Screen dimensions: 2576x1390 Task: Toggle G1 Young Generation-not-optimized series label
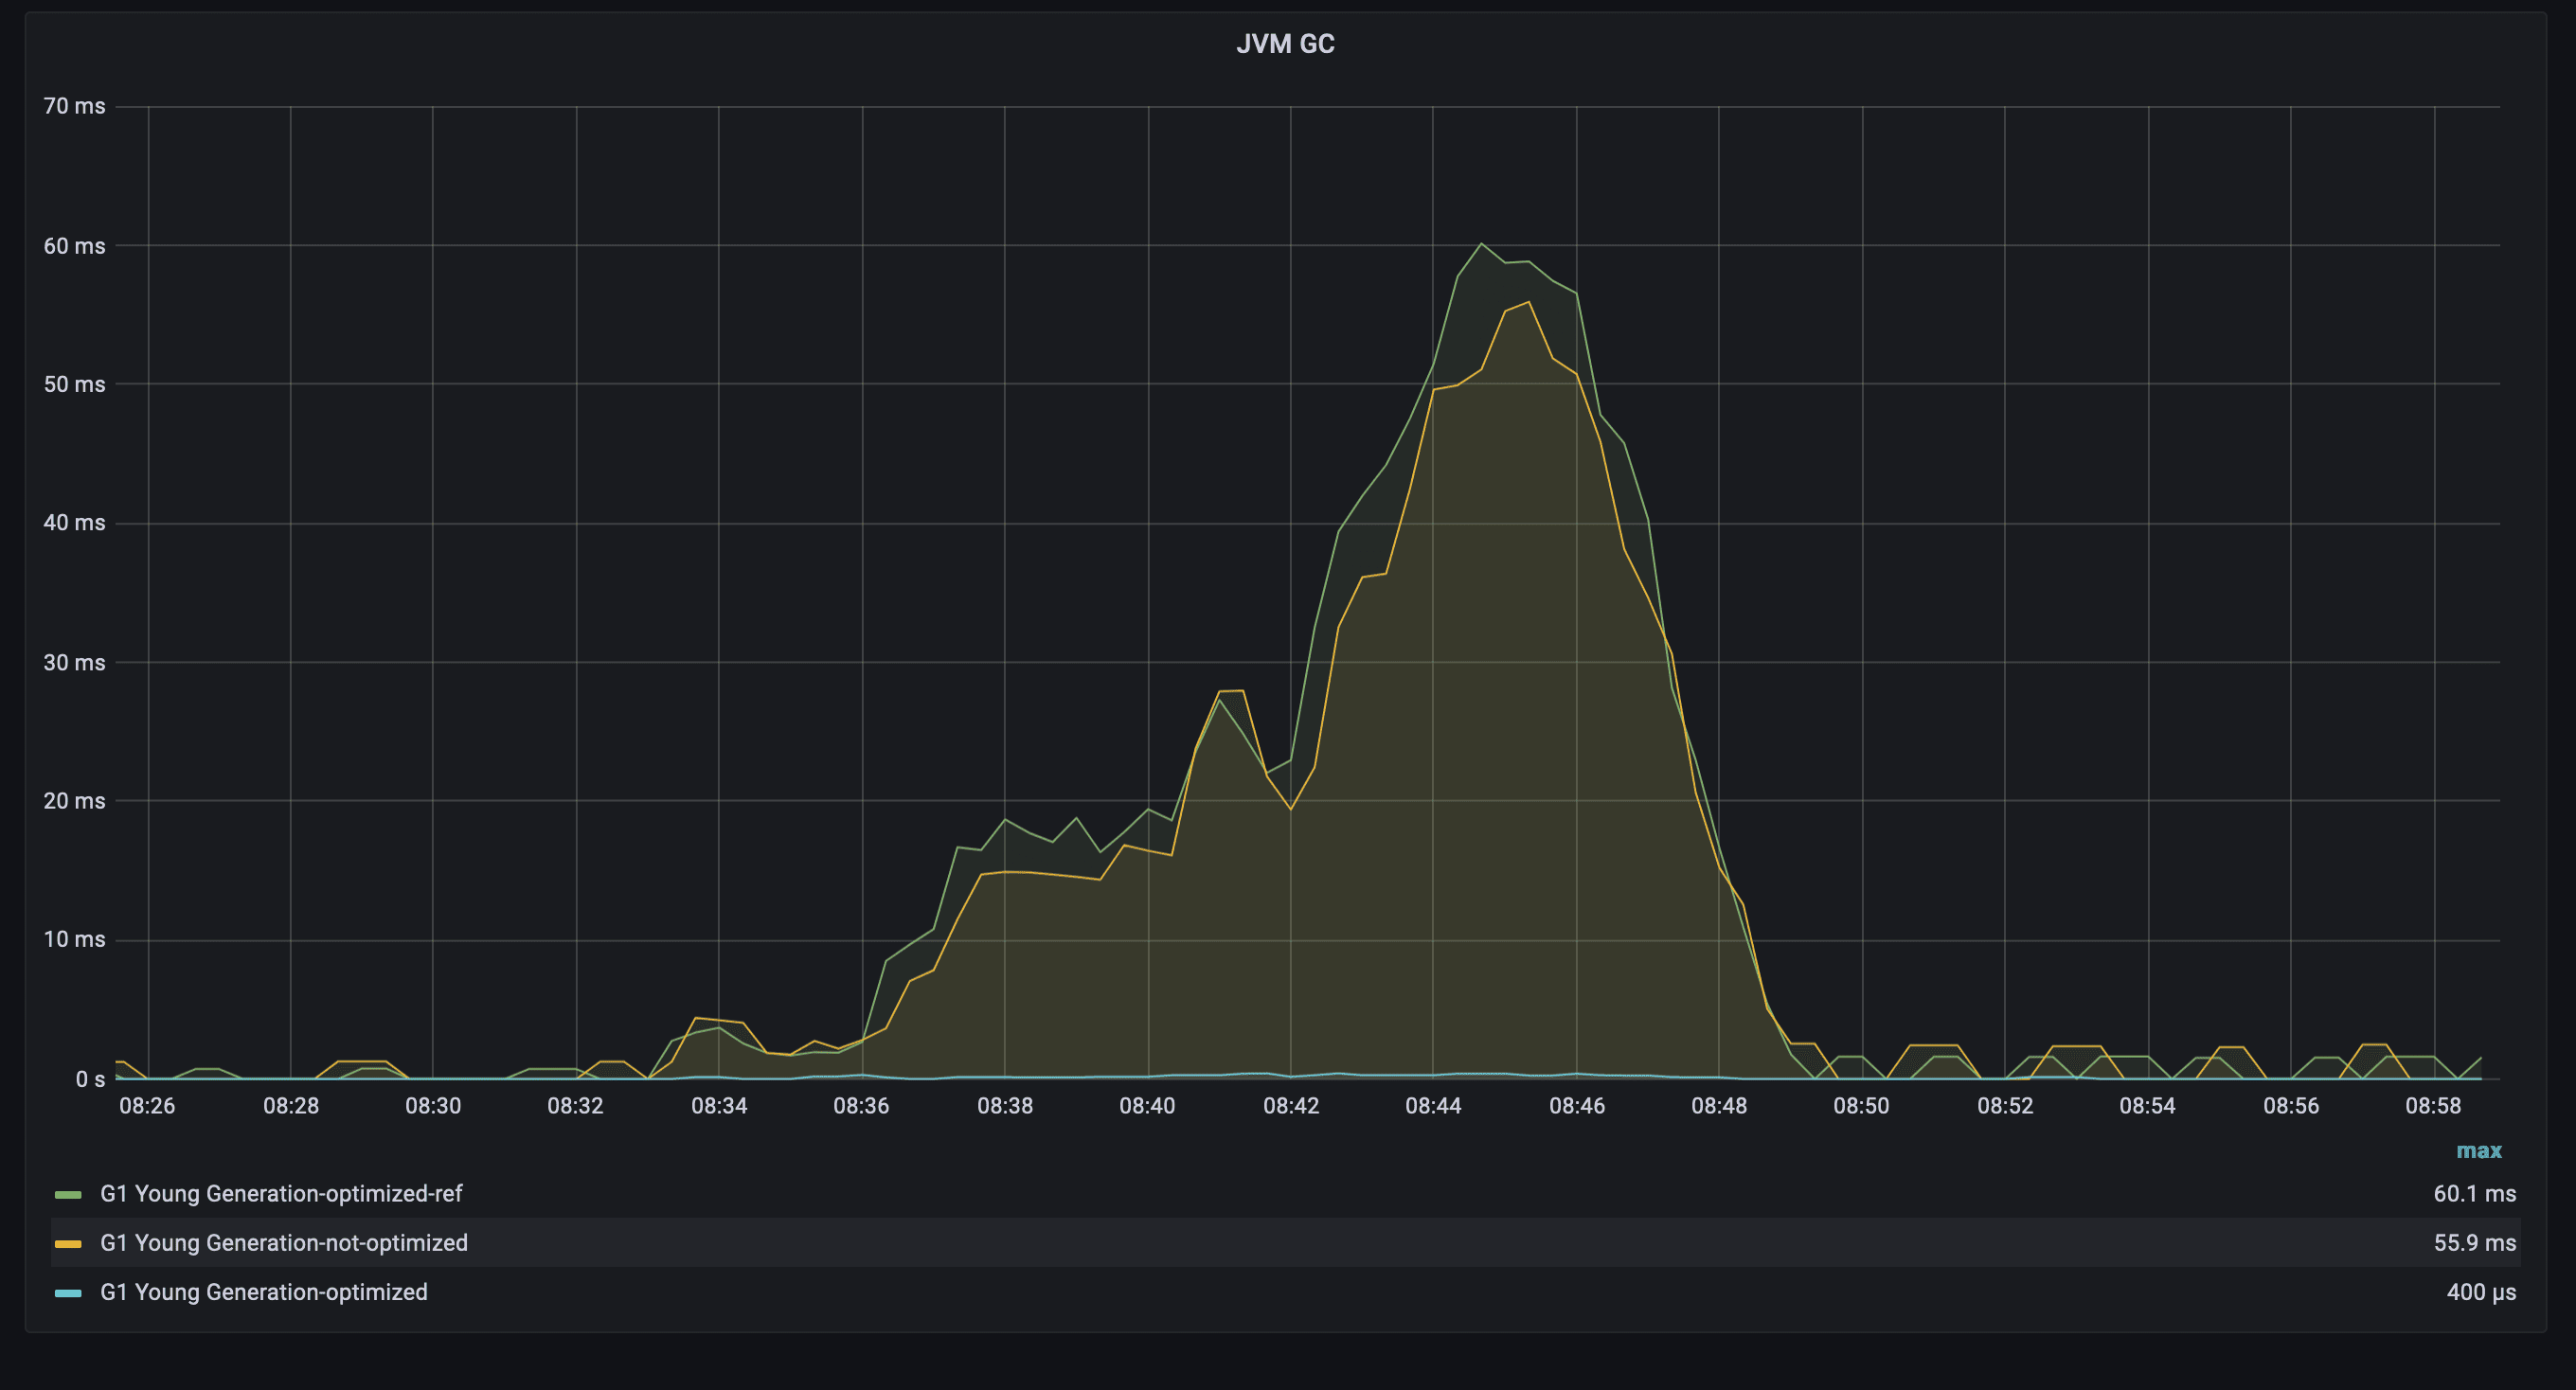click(284, 1243)
